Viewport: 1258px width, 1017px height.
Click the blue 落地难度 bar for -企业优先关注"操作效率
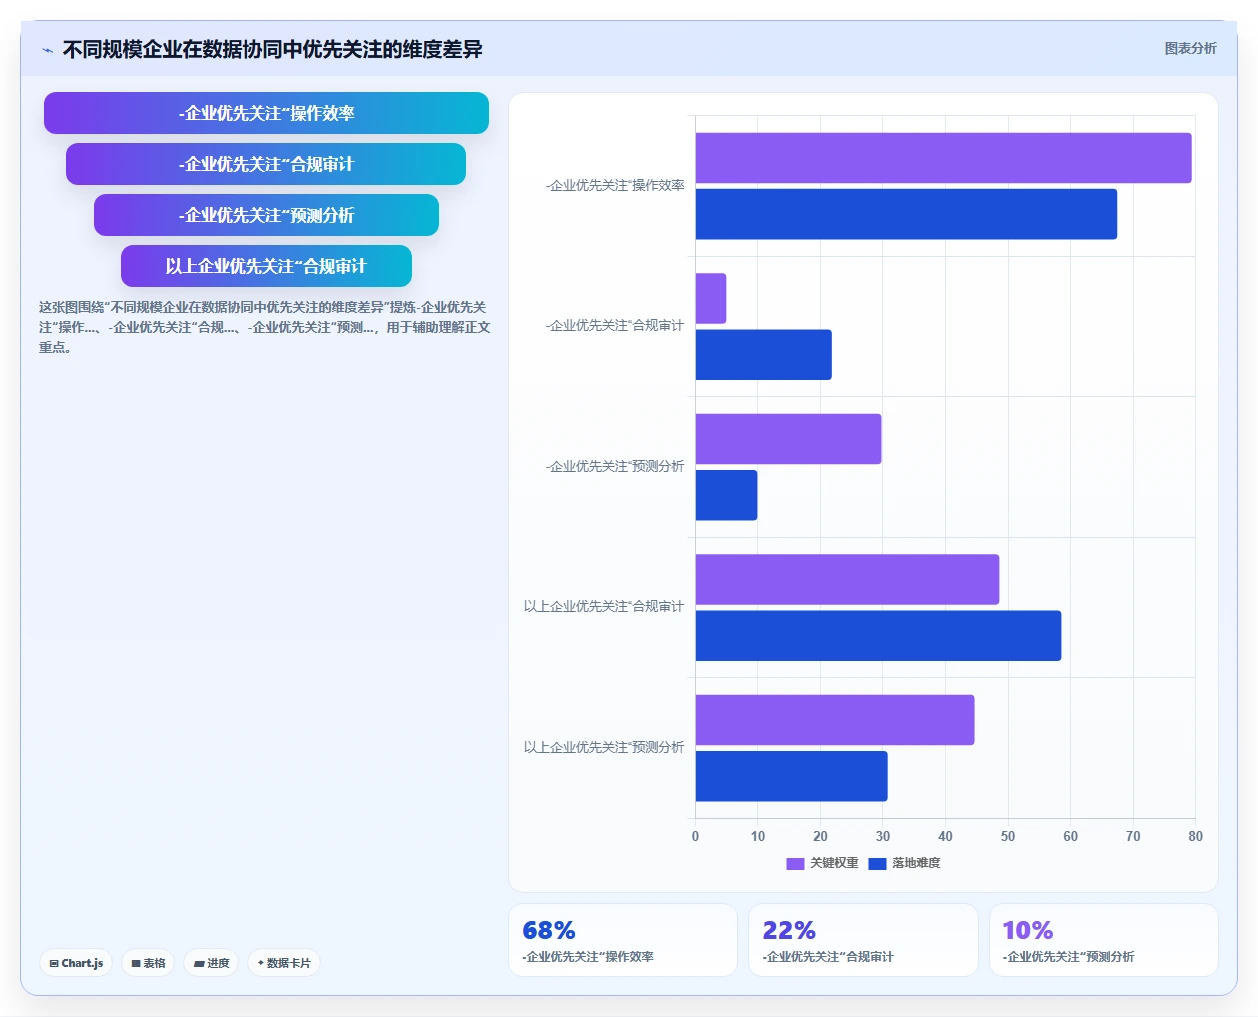906,214
